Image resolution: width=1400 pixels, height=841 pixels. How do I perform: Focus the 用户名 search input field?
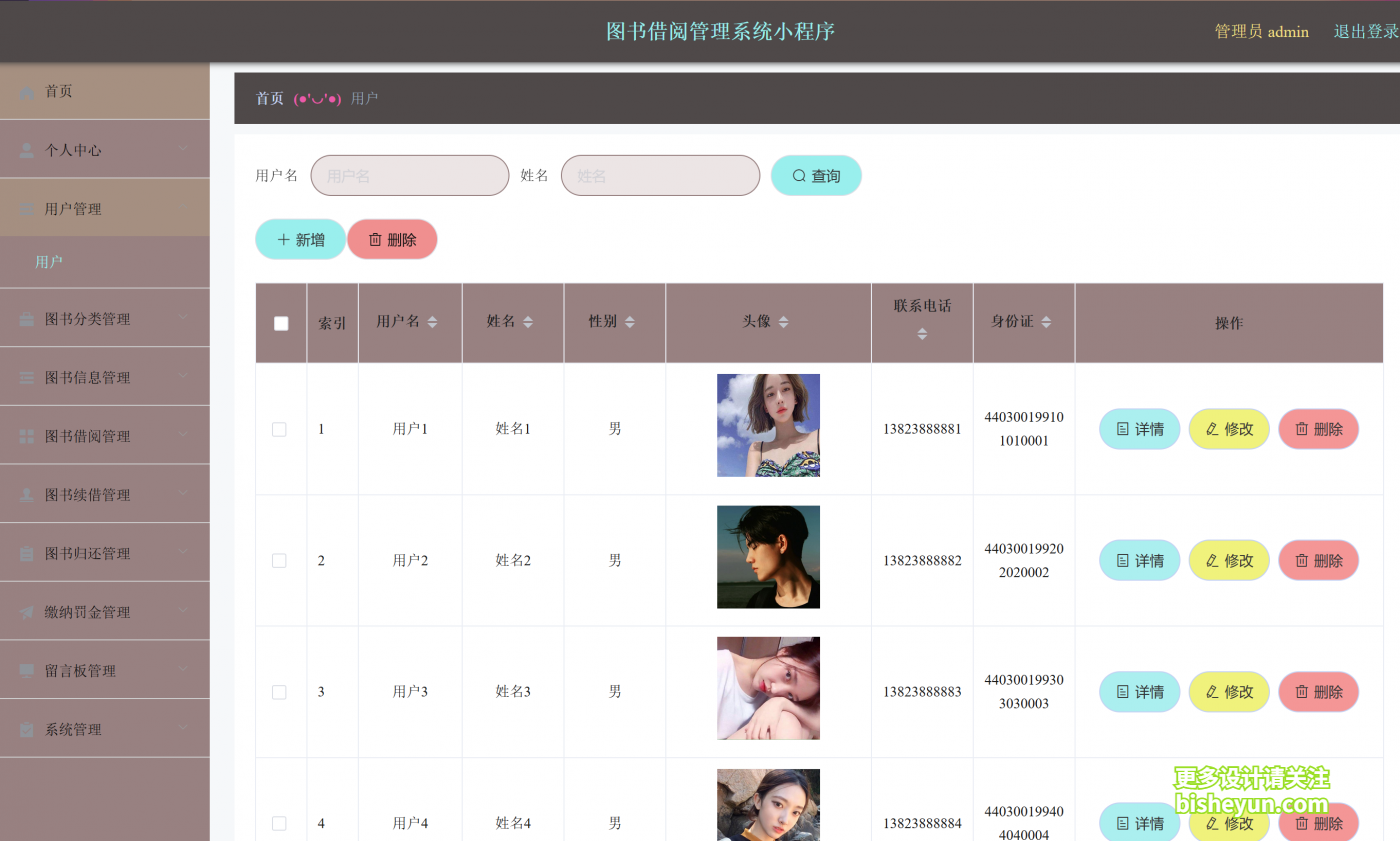click(x=410, y=176)
